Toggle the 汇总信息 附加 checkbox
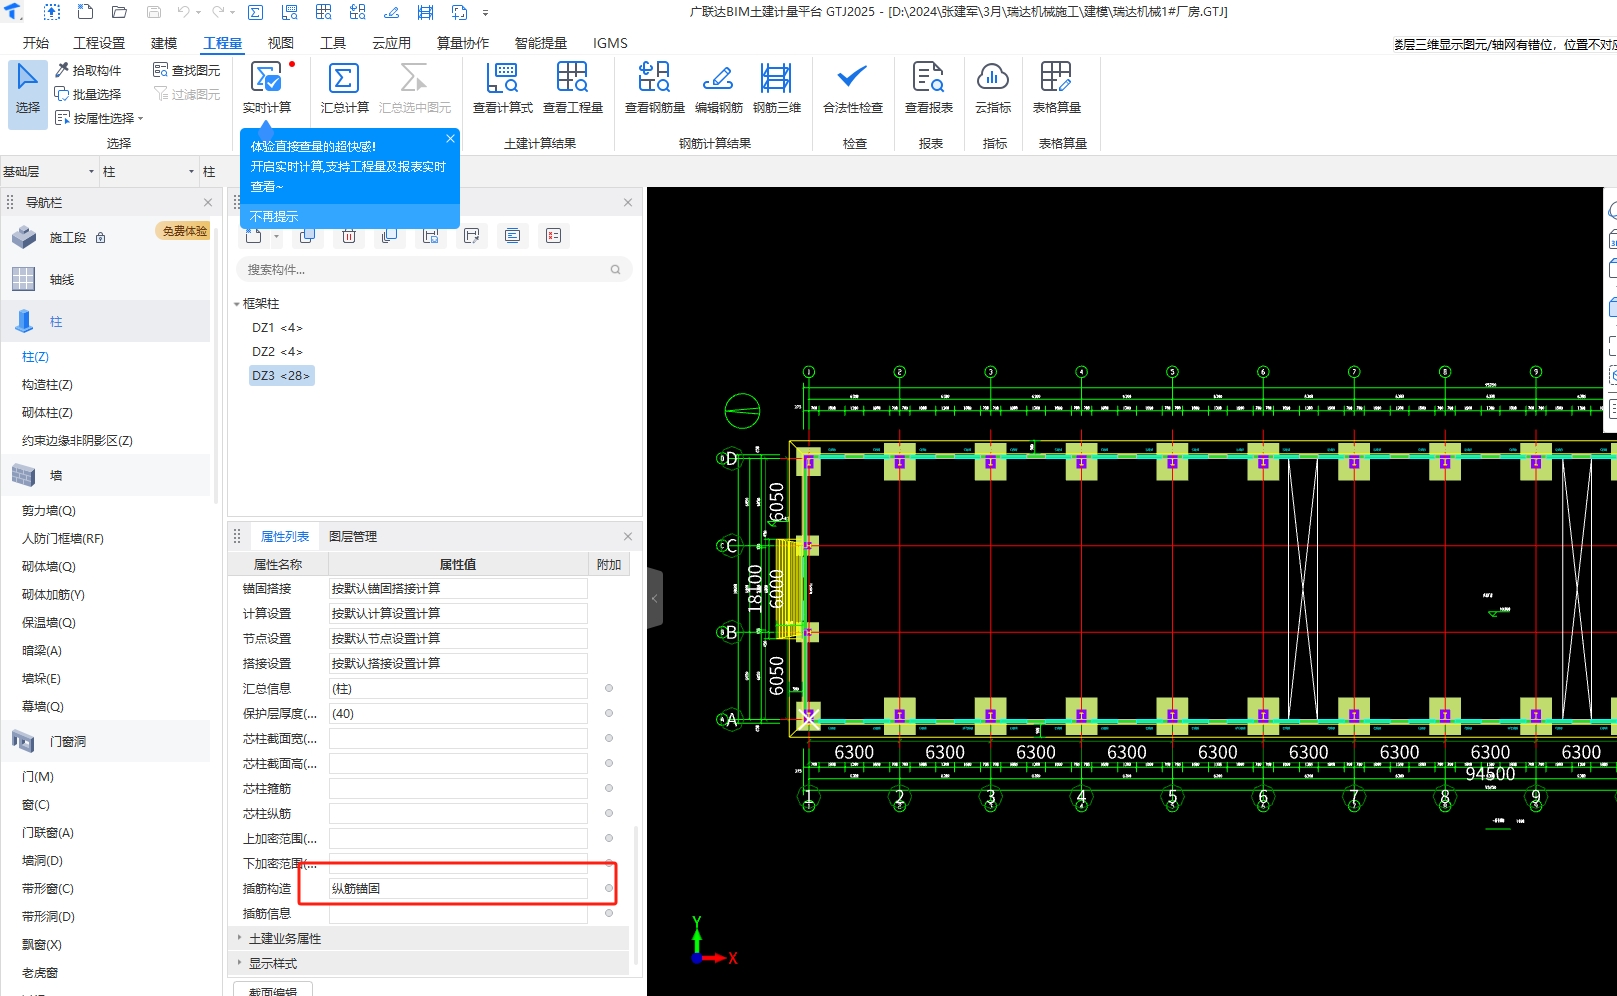Screen dimensions: 1617x996 609,688
